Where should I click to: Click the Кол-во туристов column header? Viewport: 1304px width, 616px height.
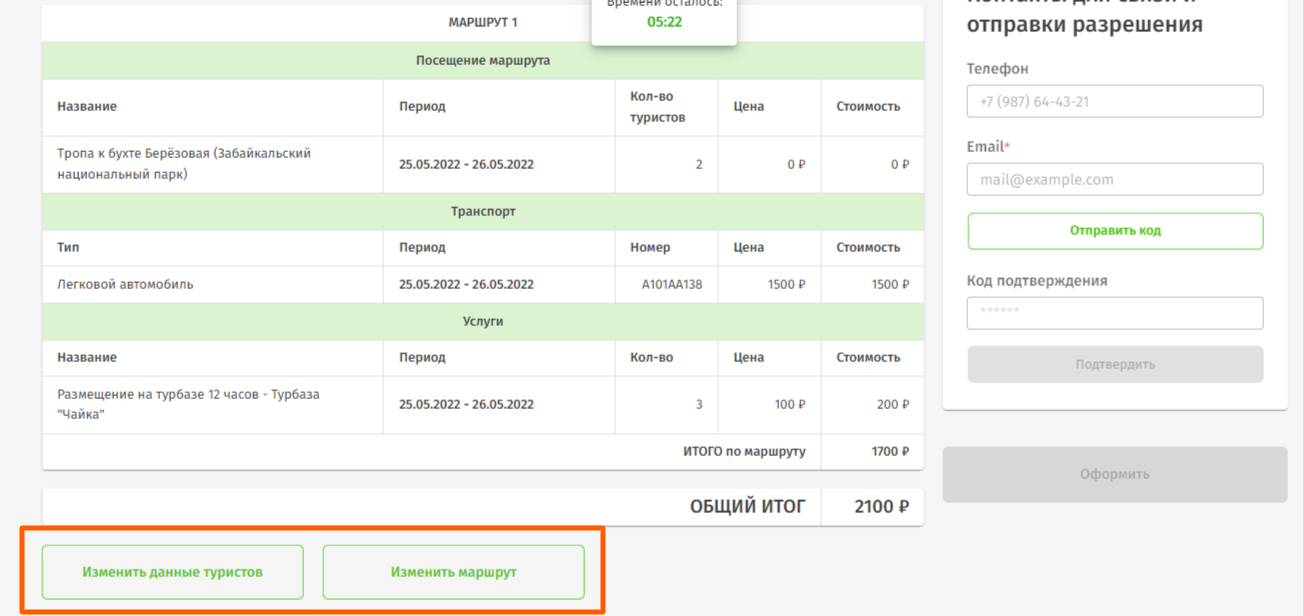[x=657, y=107]
